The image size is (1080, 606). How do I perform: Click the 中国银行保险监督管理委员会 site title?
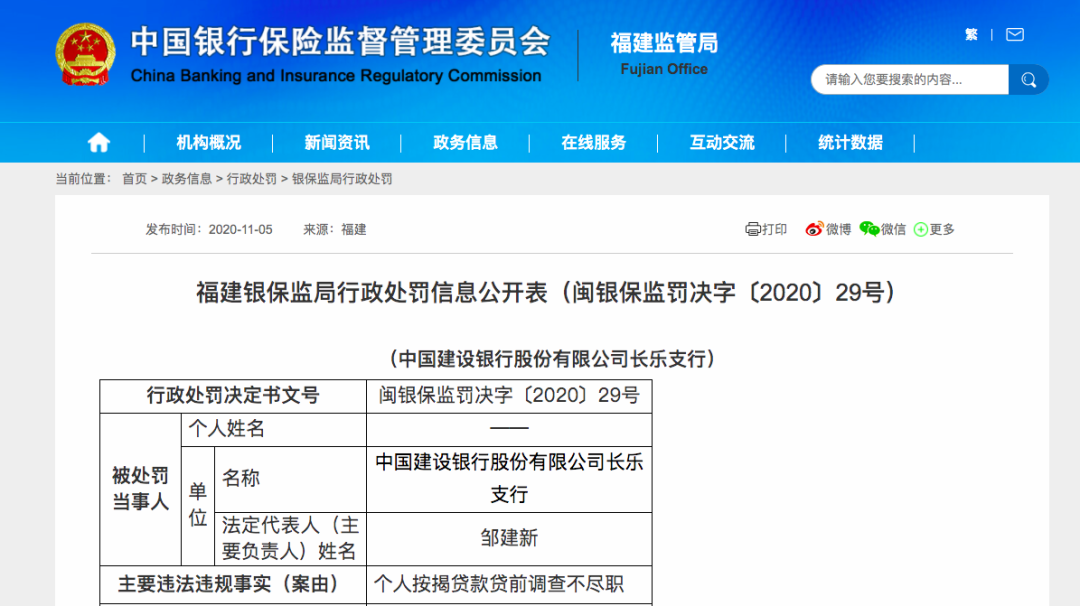340,41
